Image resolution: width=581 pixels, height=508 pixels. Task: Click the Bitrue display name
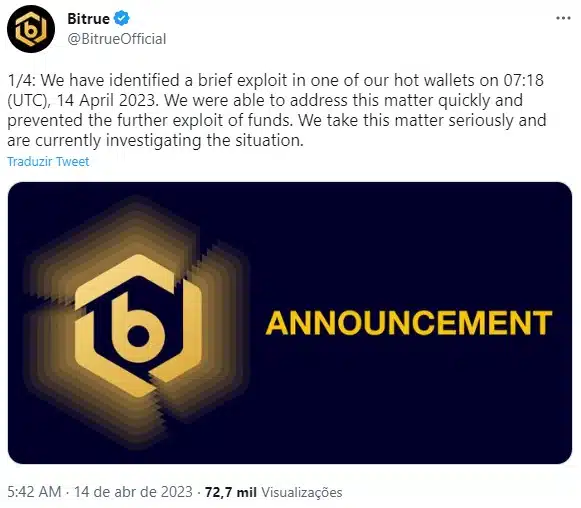(x=88, y=19)
